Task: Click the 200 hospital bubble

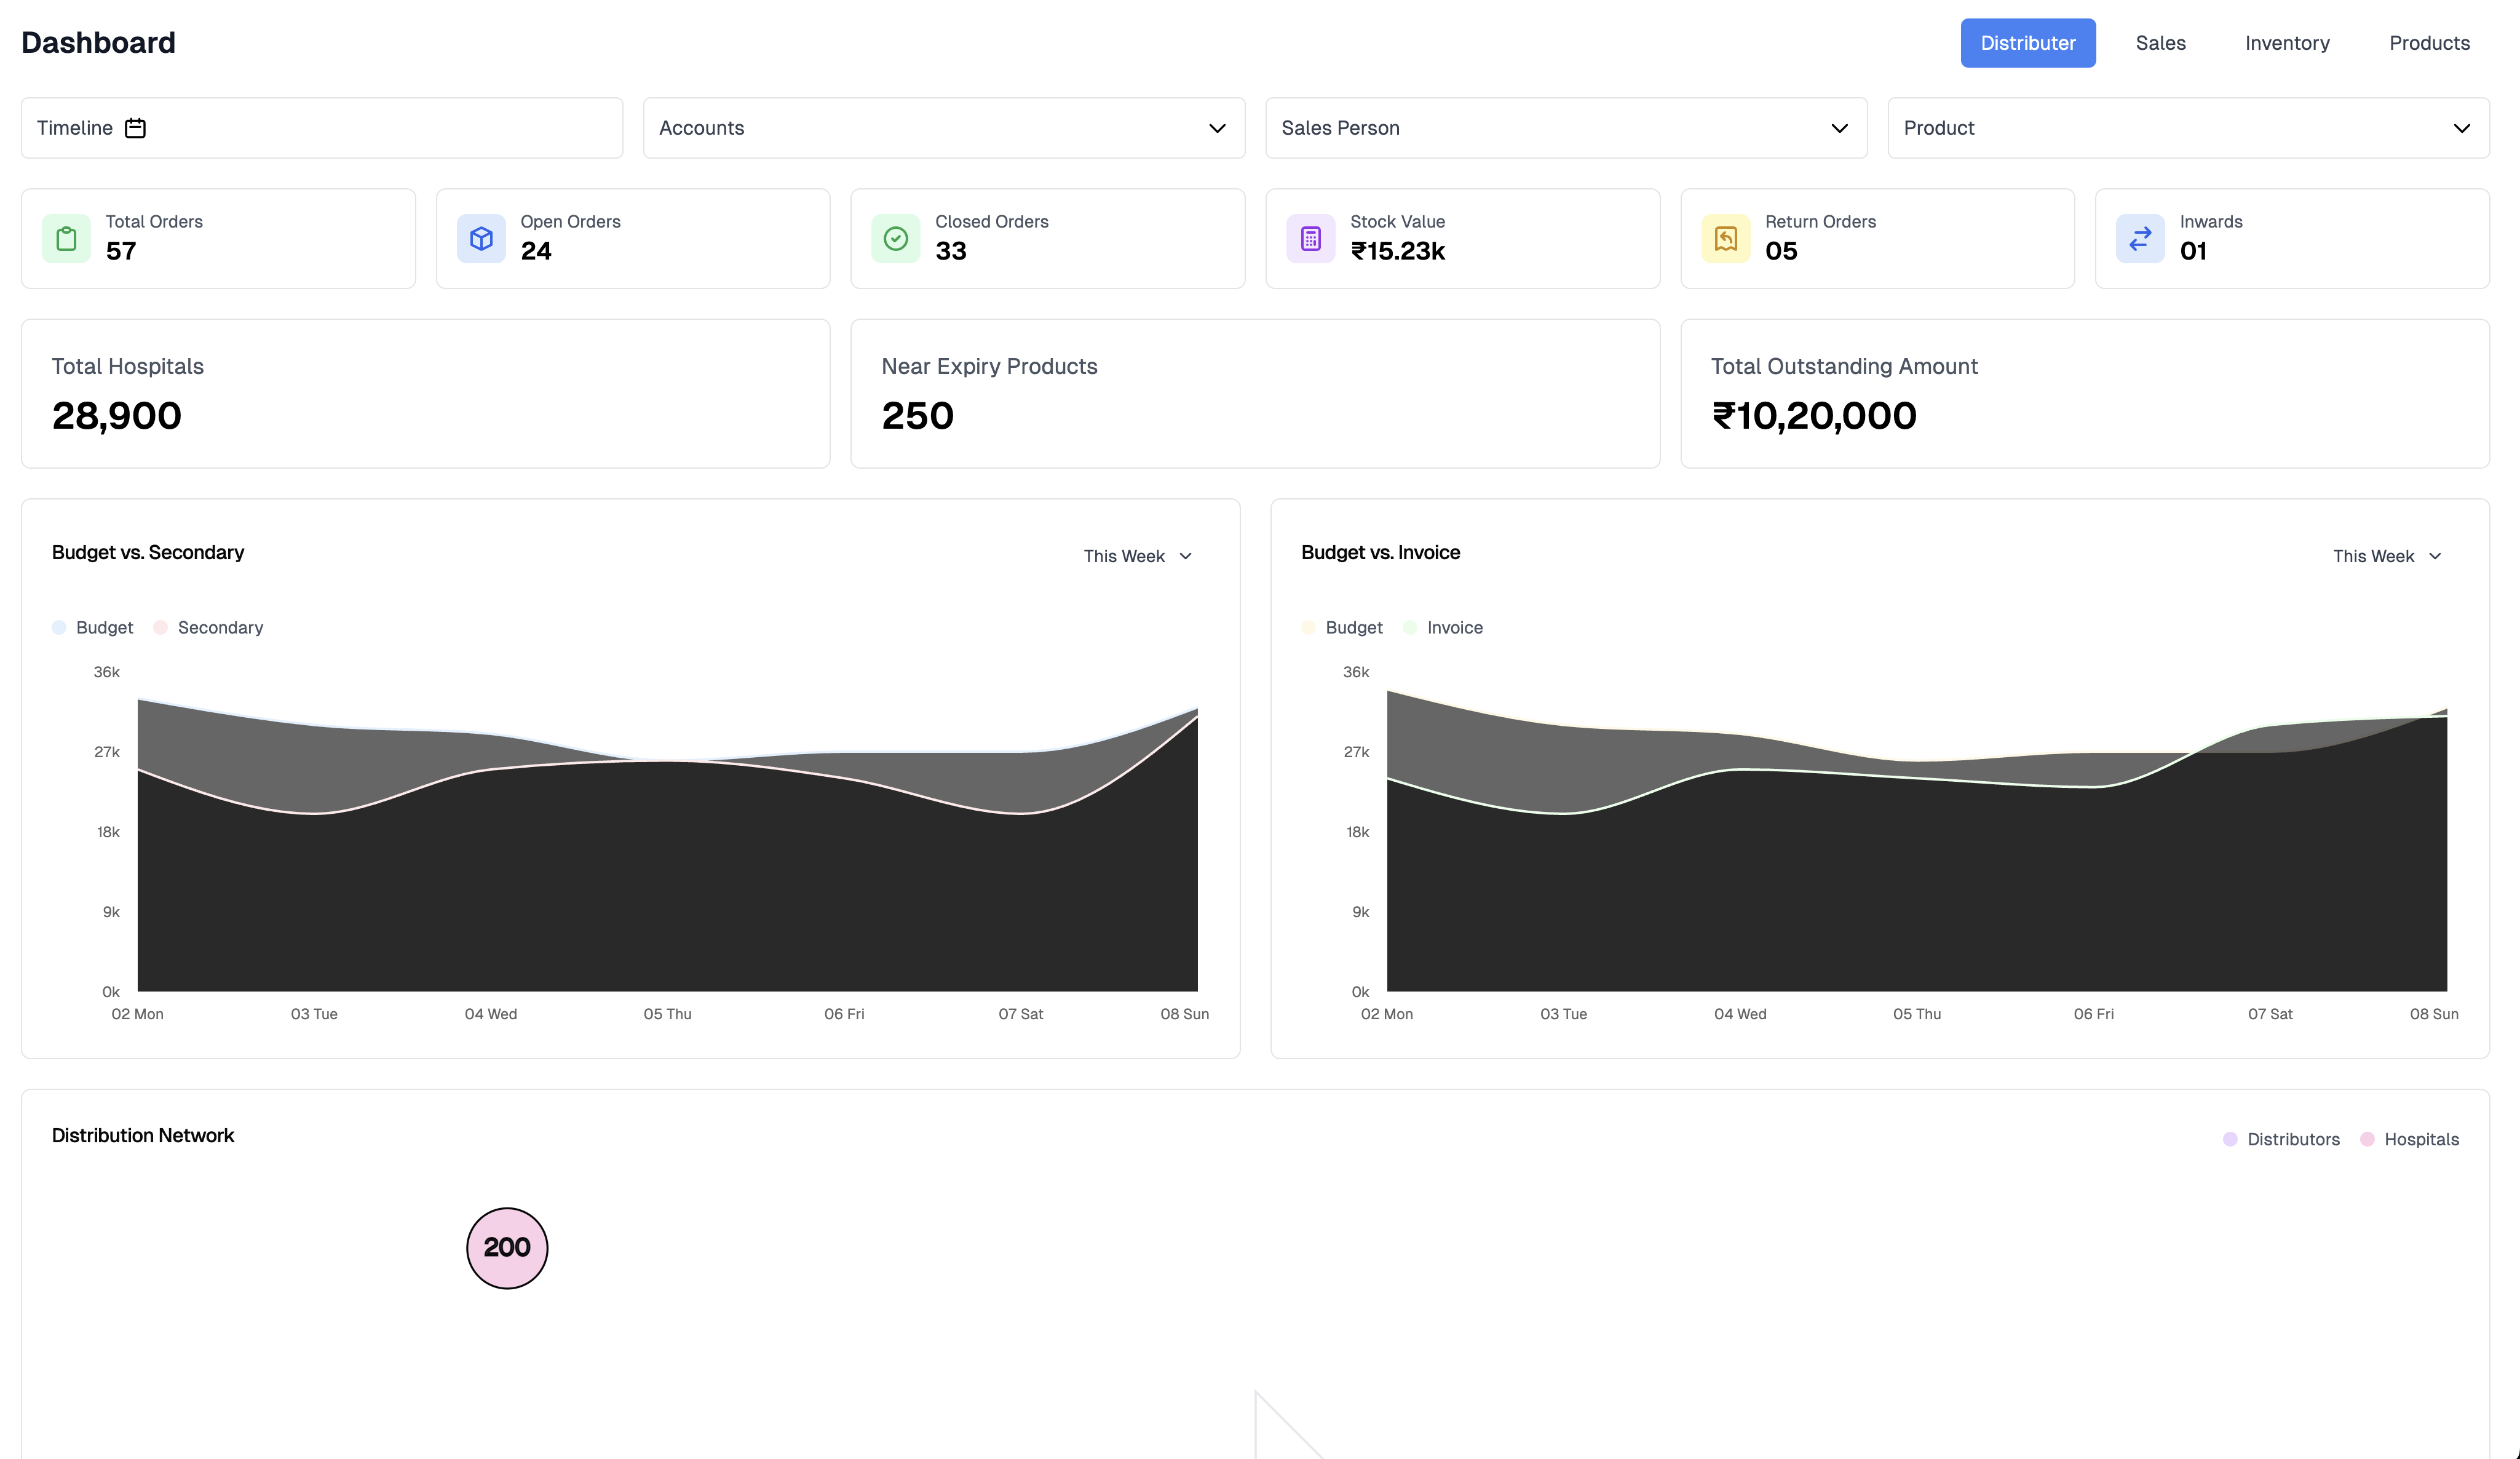Action: (x=507, y=1248)
